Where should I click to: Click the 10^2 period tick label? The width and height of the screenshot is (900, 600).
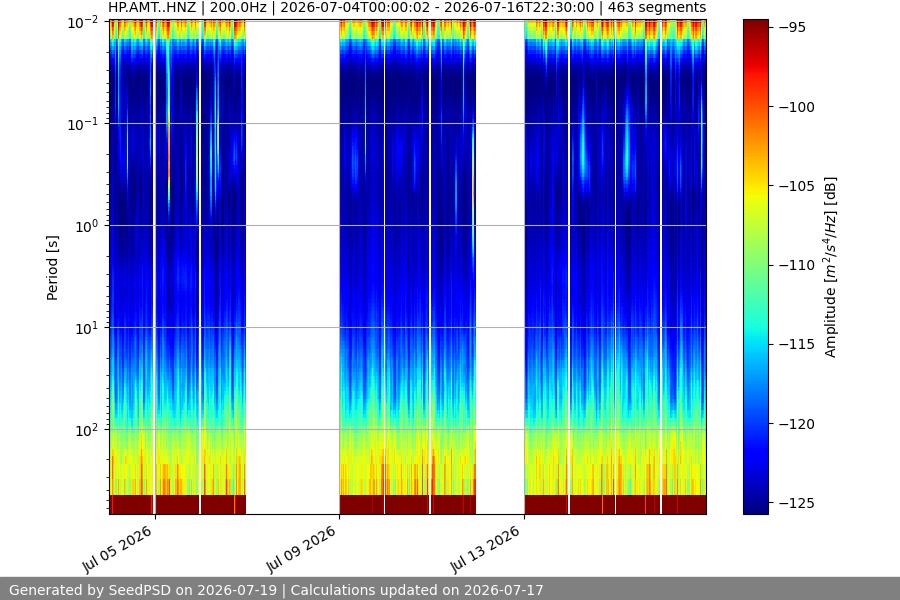click(87, 430)
